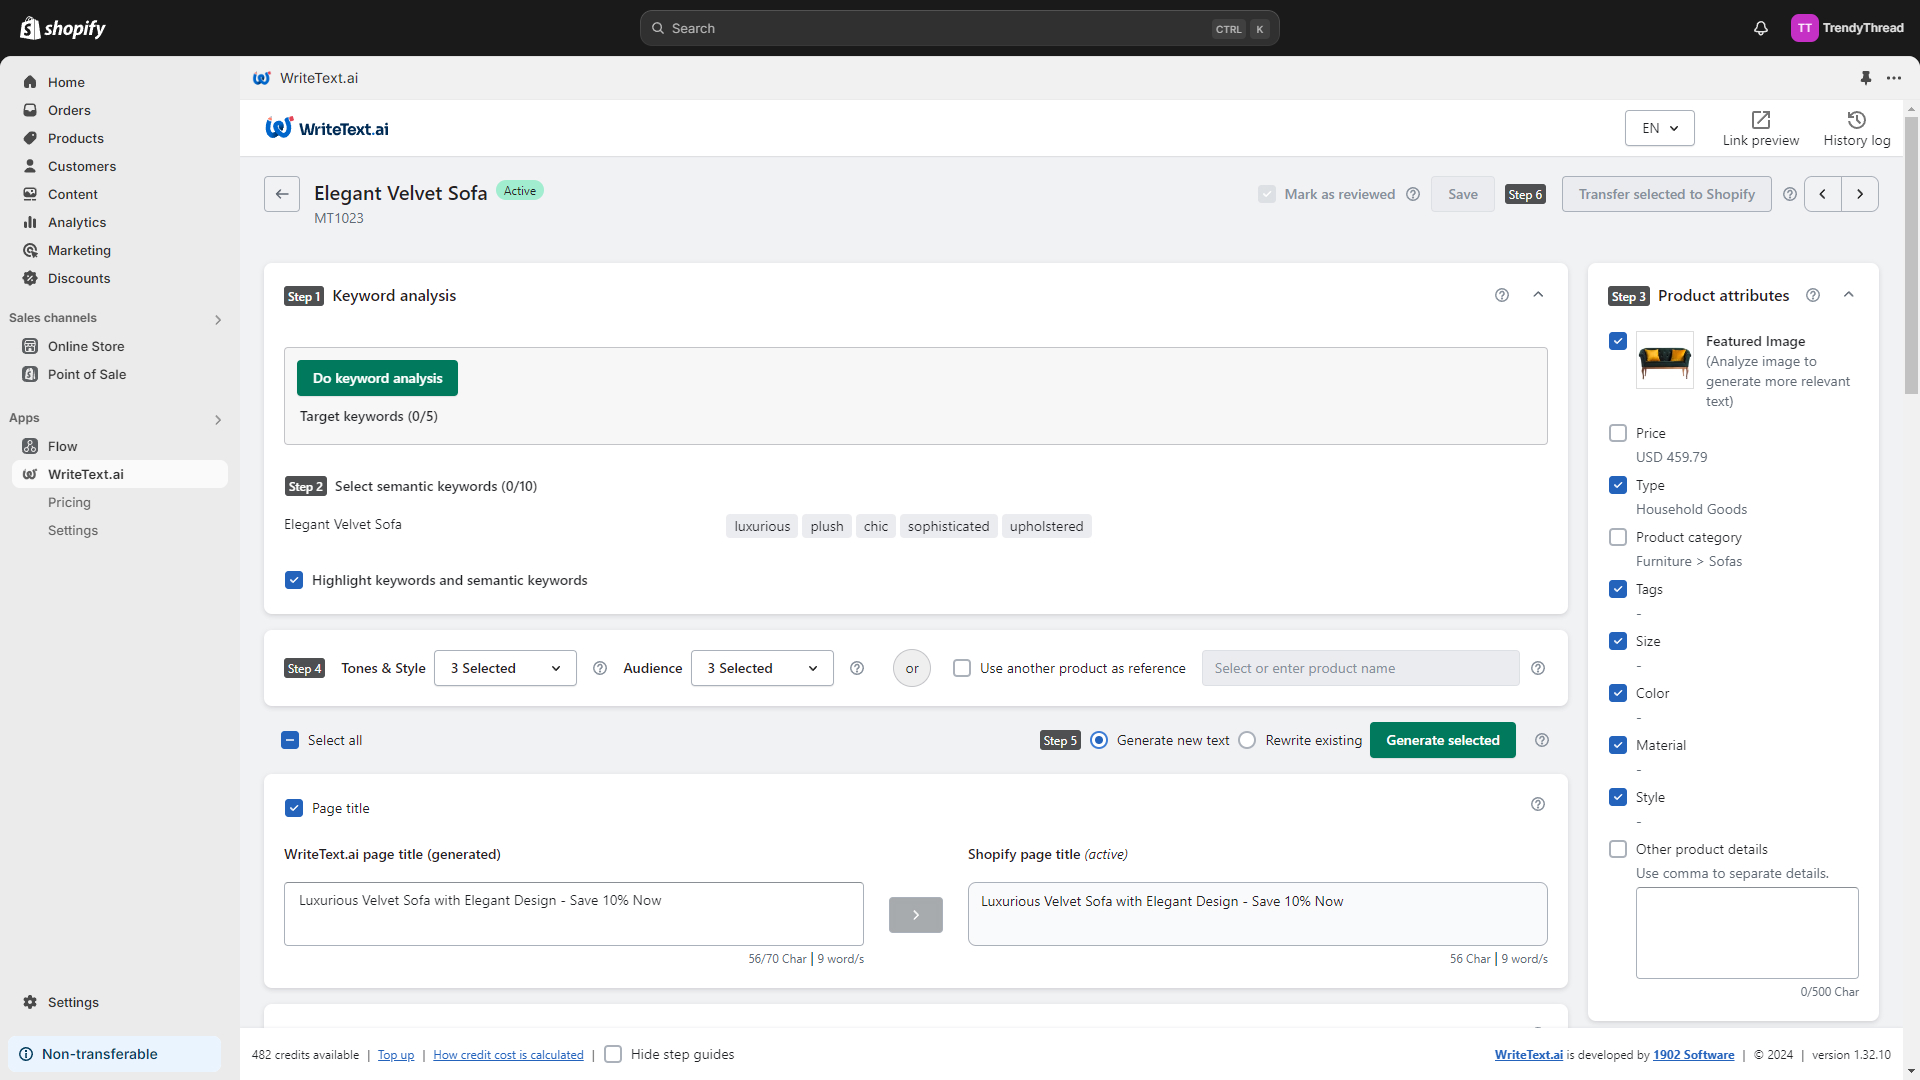Go to previous product
The width and height of the screenshot is (1920, 1080).
pyautogui.click(x=1822, y=194)
